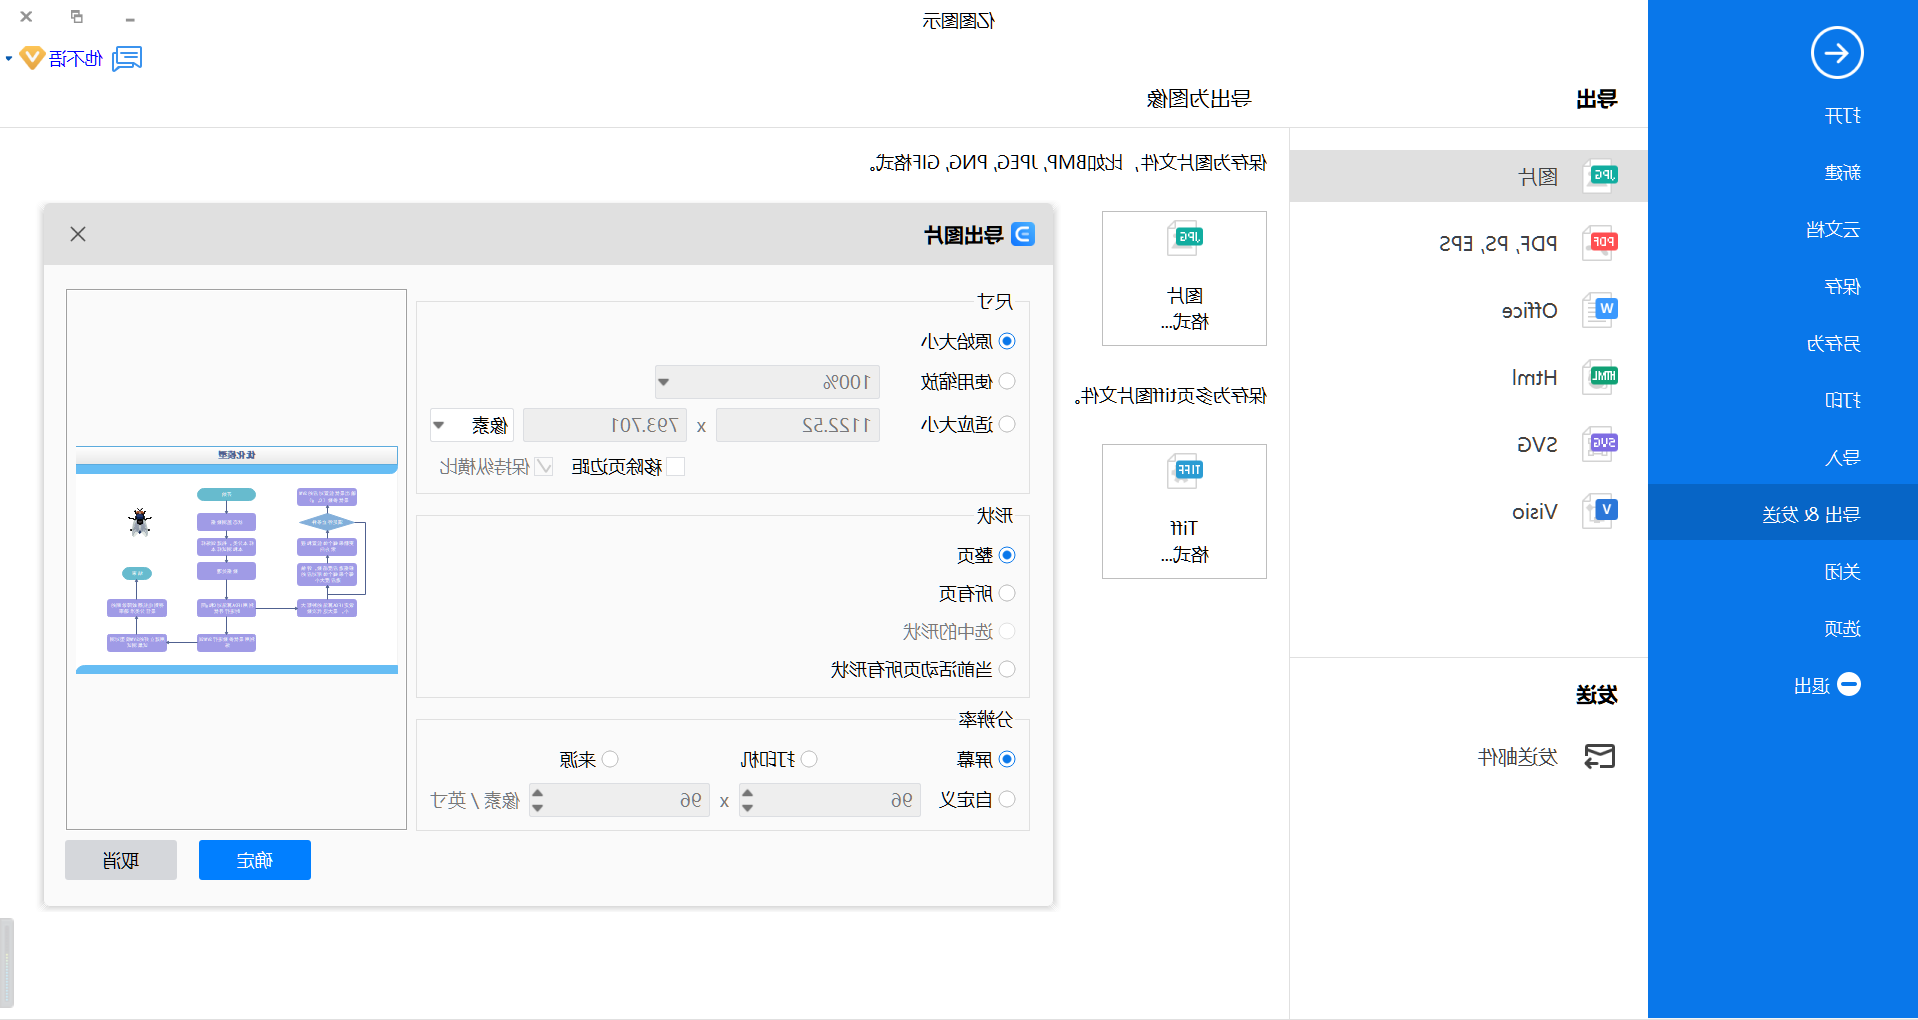The width and height of the screenshot is (1918, 1020).
Task: Select 当前活动页所有形状 radio option
Action: [1007, 669]
